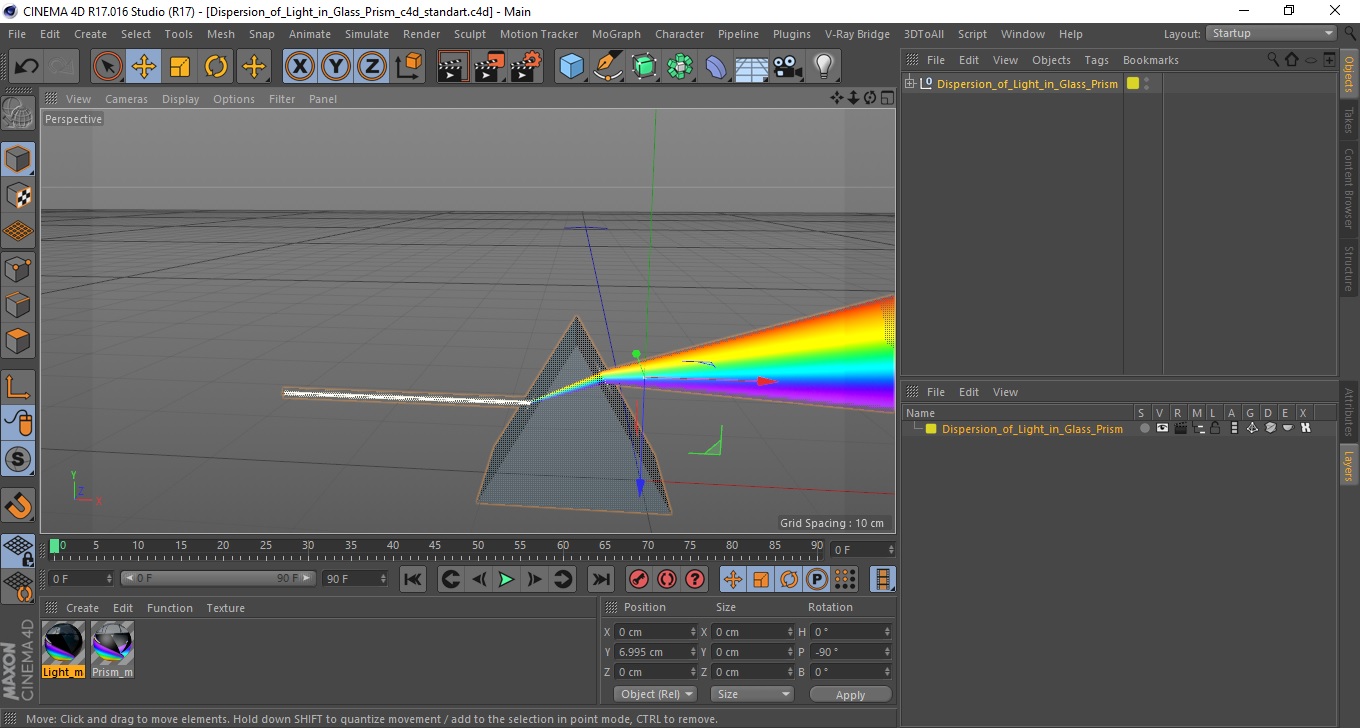
Task: Play the animation forwards
Action: point(507,579)
